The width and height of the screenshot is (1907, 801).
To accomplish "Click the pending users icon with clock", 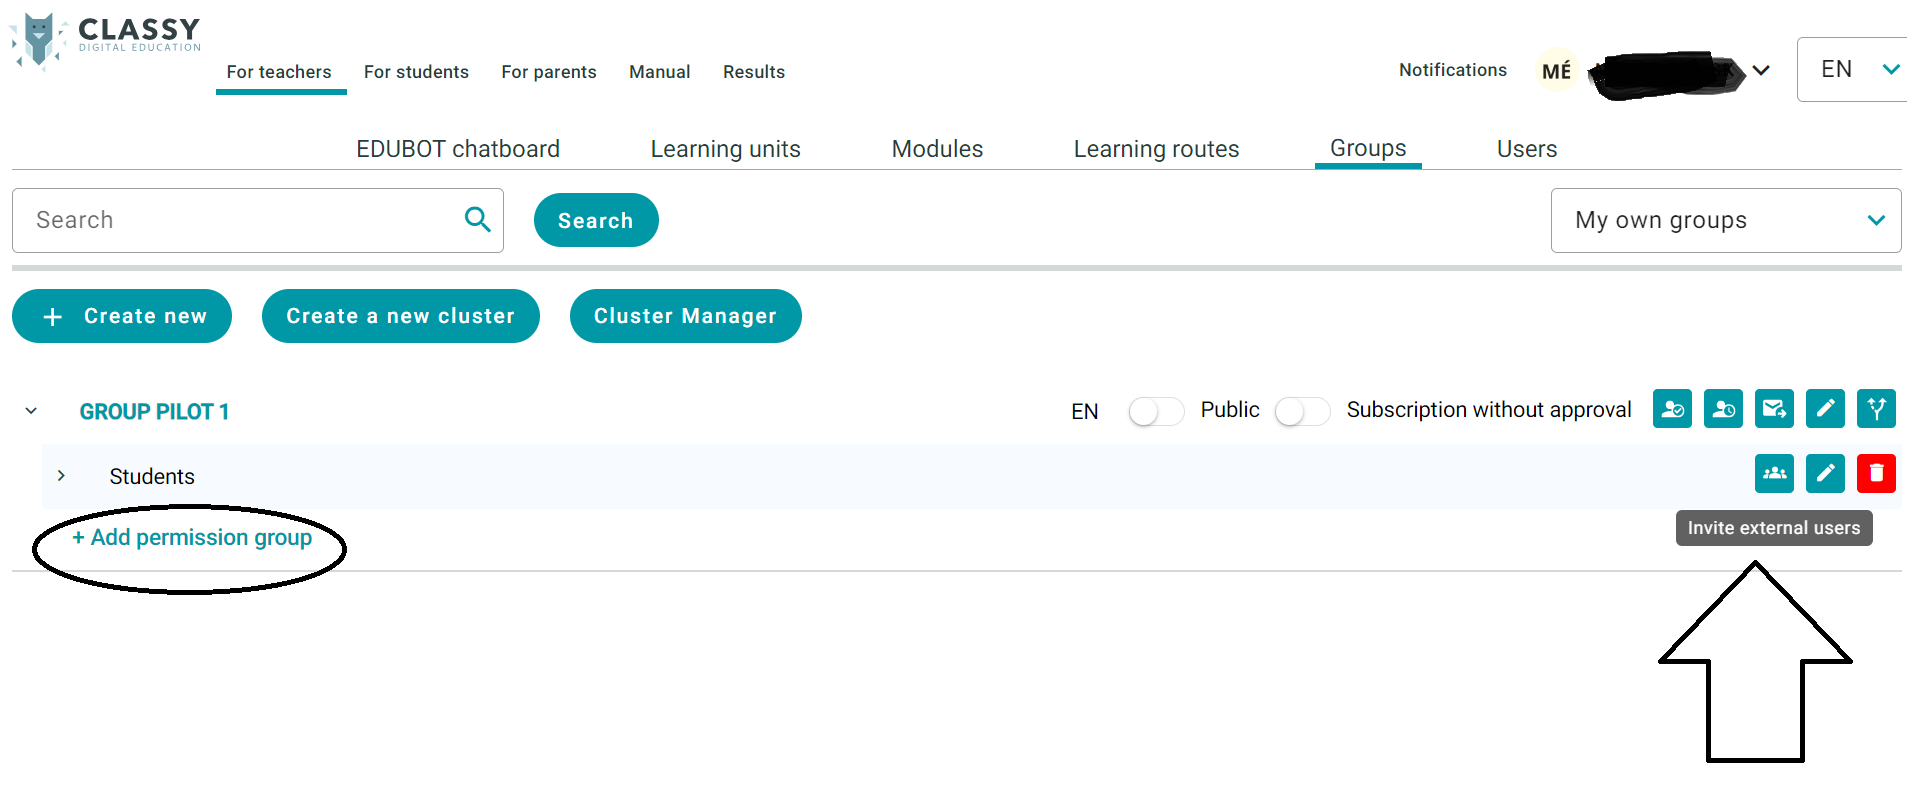I will tap(1723, 409).
